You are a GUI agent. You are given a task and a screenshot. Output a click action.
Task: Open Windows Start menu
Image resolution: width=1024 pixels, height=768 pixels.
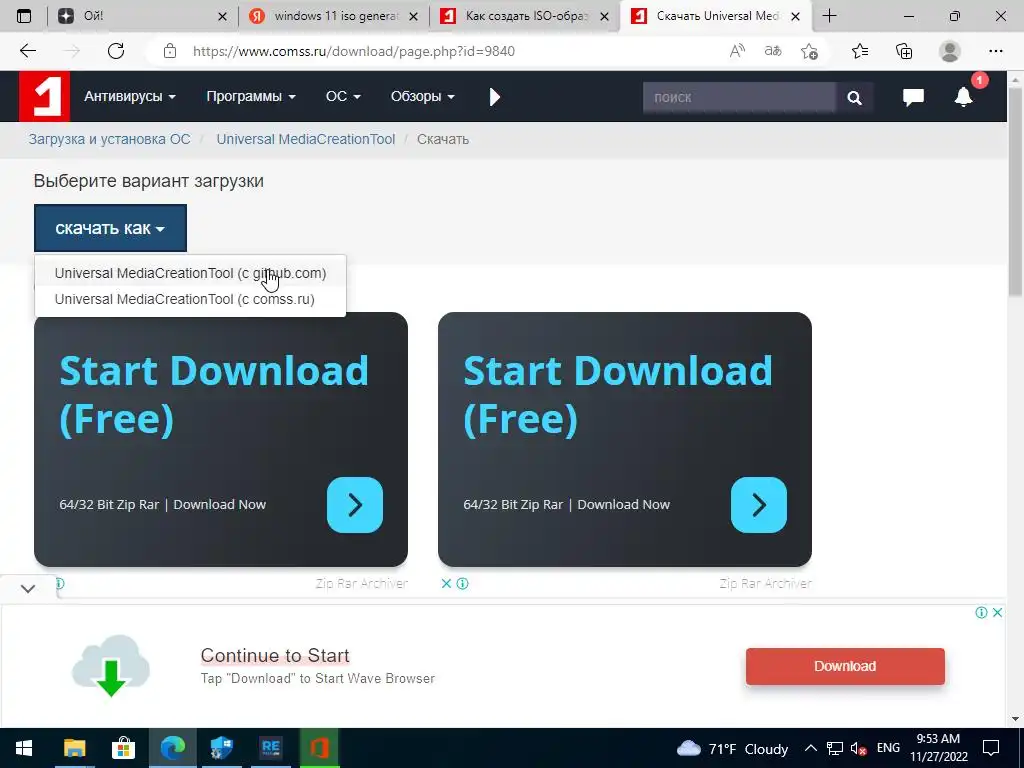[x=24, y=748]
